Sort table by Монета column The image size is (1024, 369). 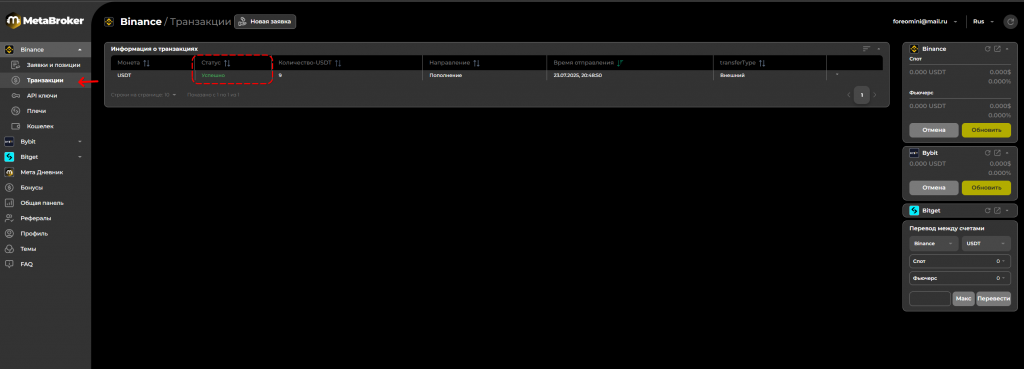pos(146,63)
